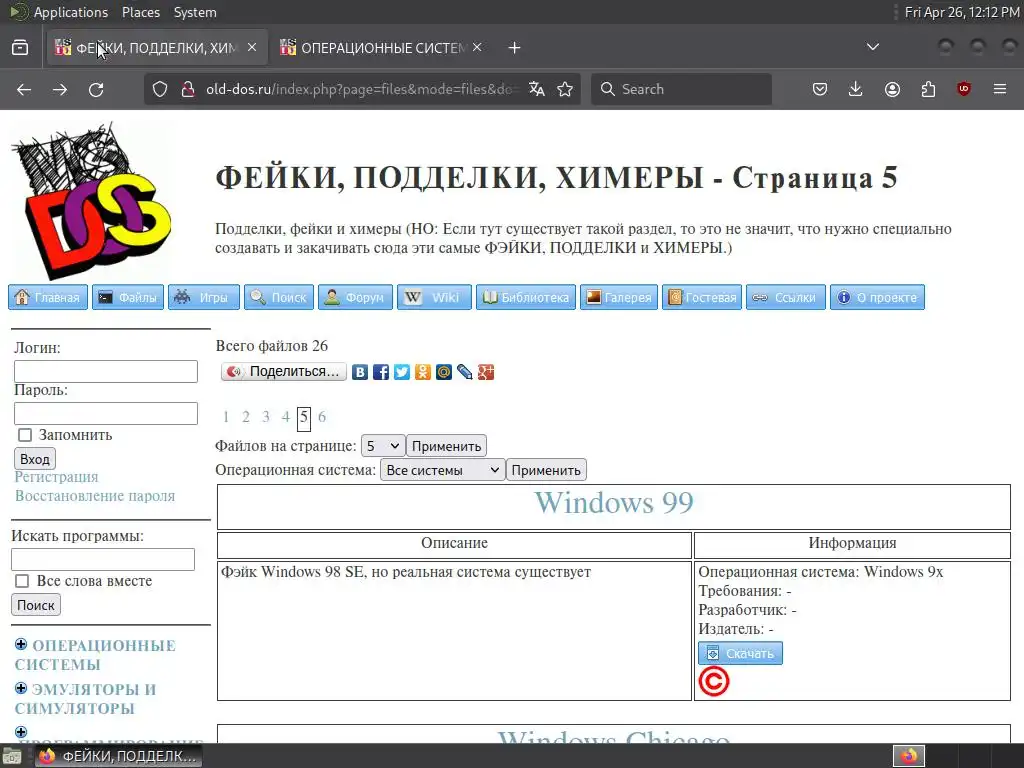The width and height of the screenshot is (1024, 768).
Task: Expand the ЭМУЛЯТОРЫ И СИМУЛЯТОРЫ category
Action: click(21, 688)
